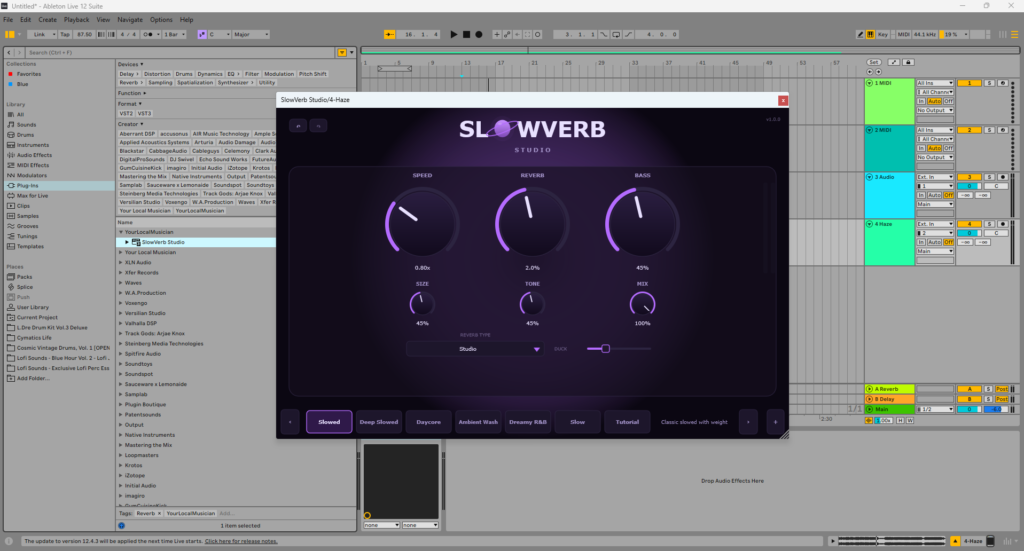
Task: Open the Options menu
Action: coord(161,20)
